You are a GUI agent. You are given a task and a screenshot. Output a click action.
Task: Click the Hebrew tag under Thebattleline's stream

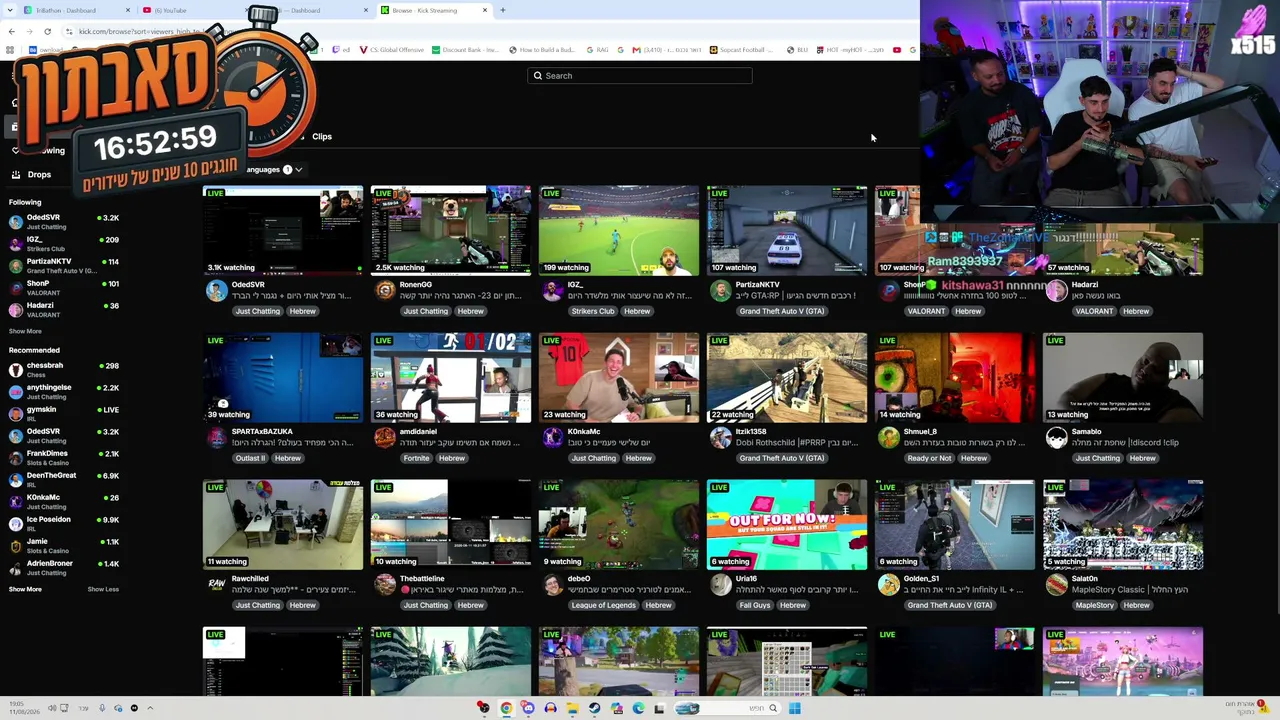[470, 606]
